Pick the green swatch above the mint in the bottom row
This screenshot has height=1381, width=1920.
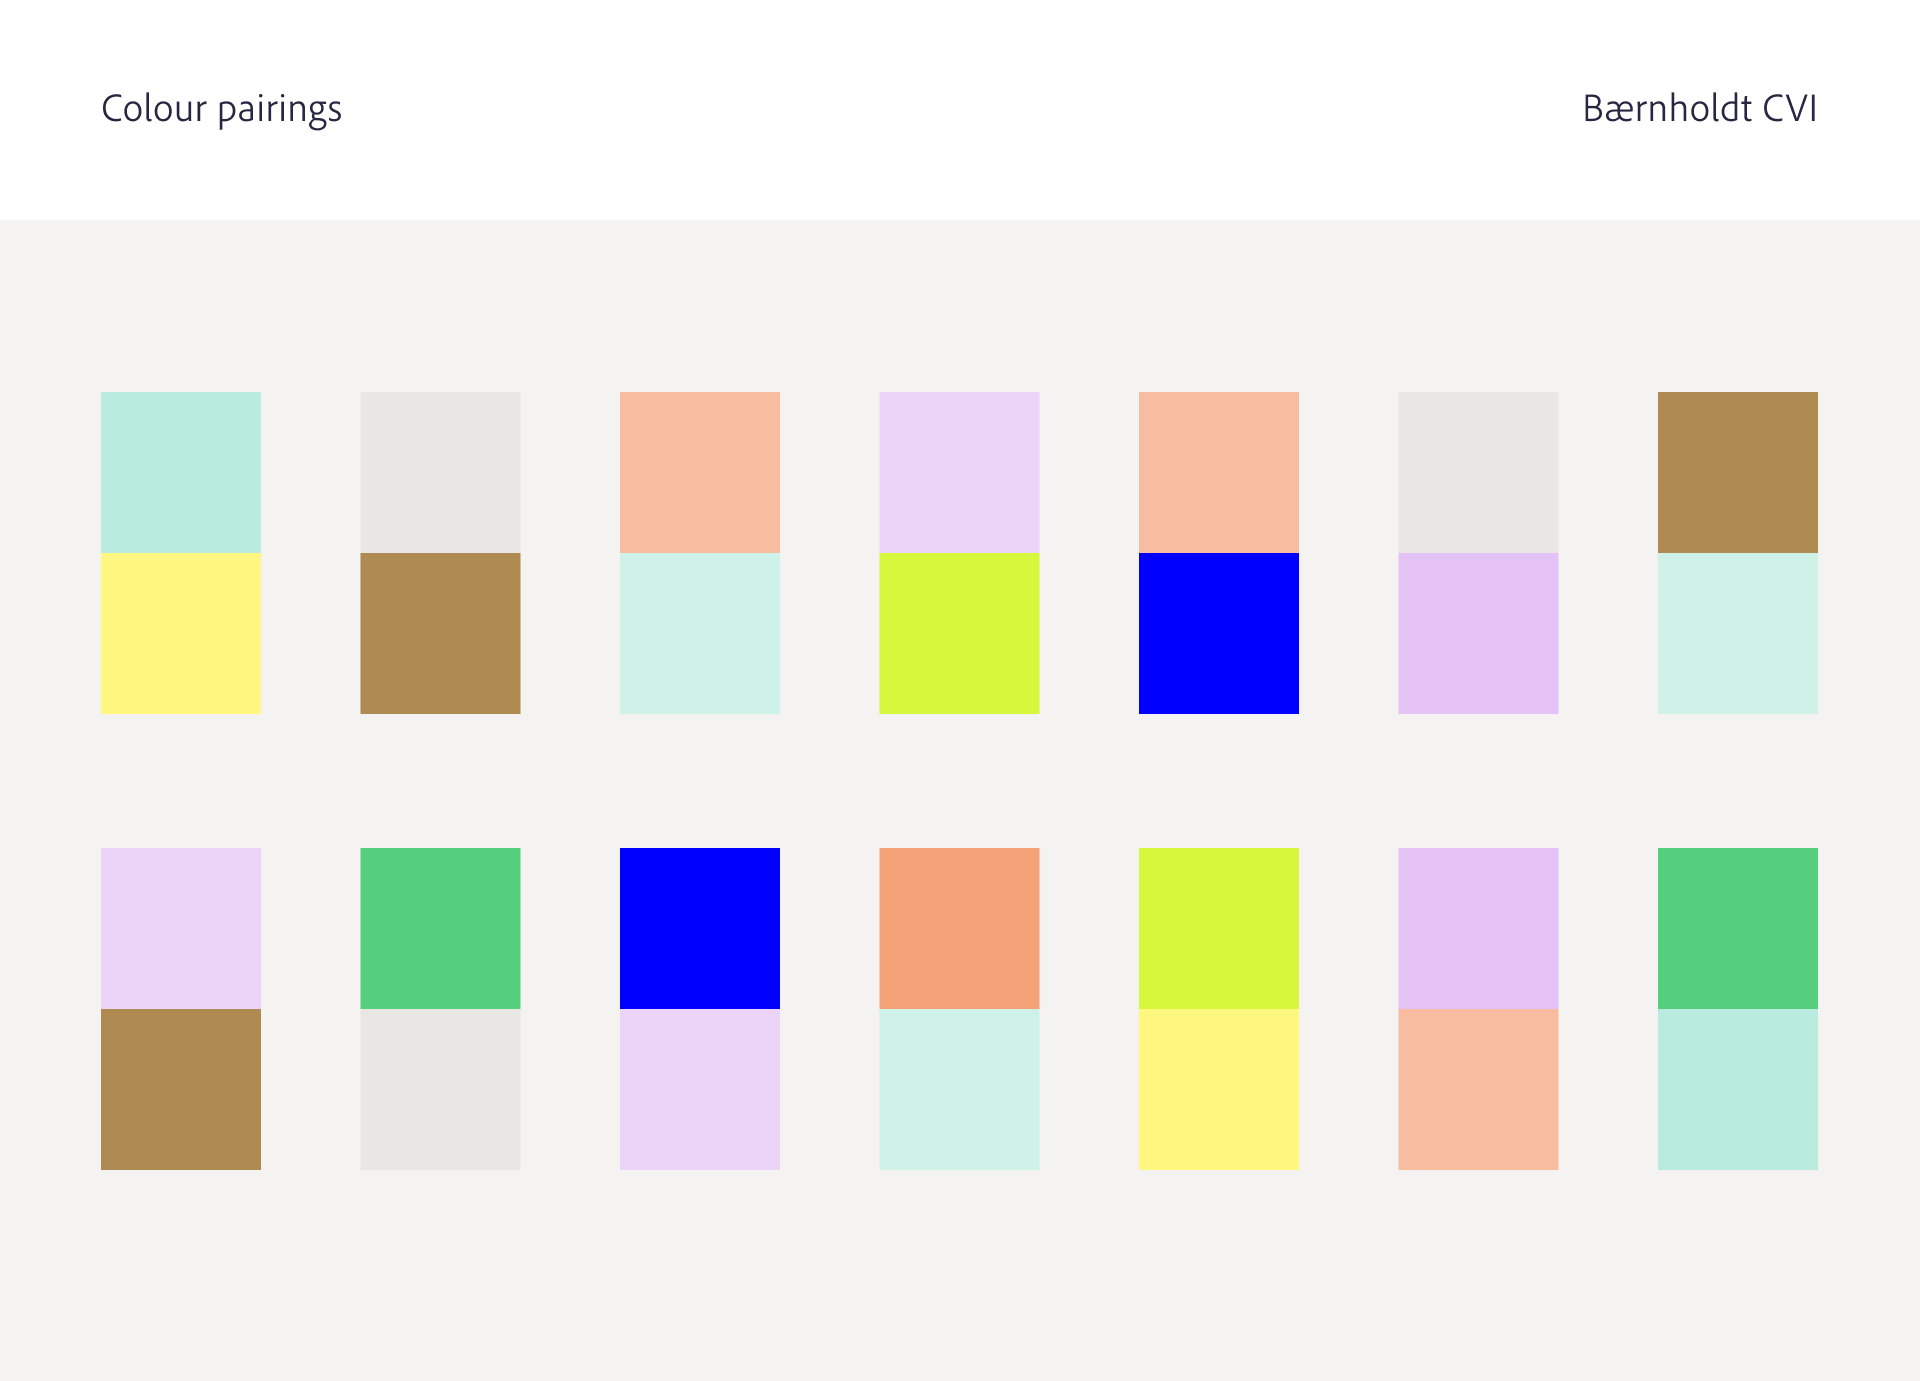[x=1738, y=928]
